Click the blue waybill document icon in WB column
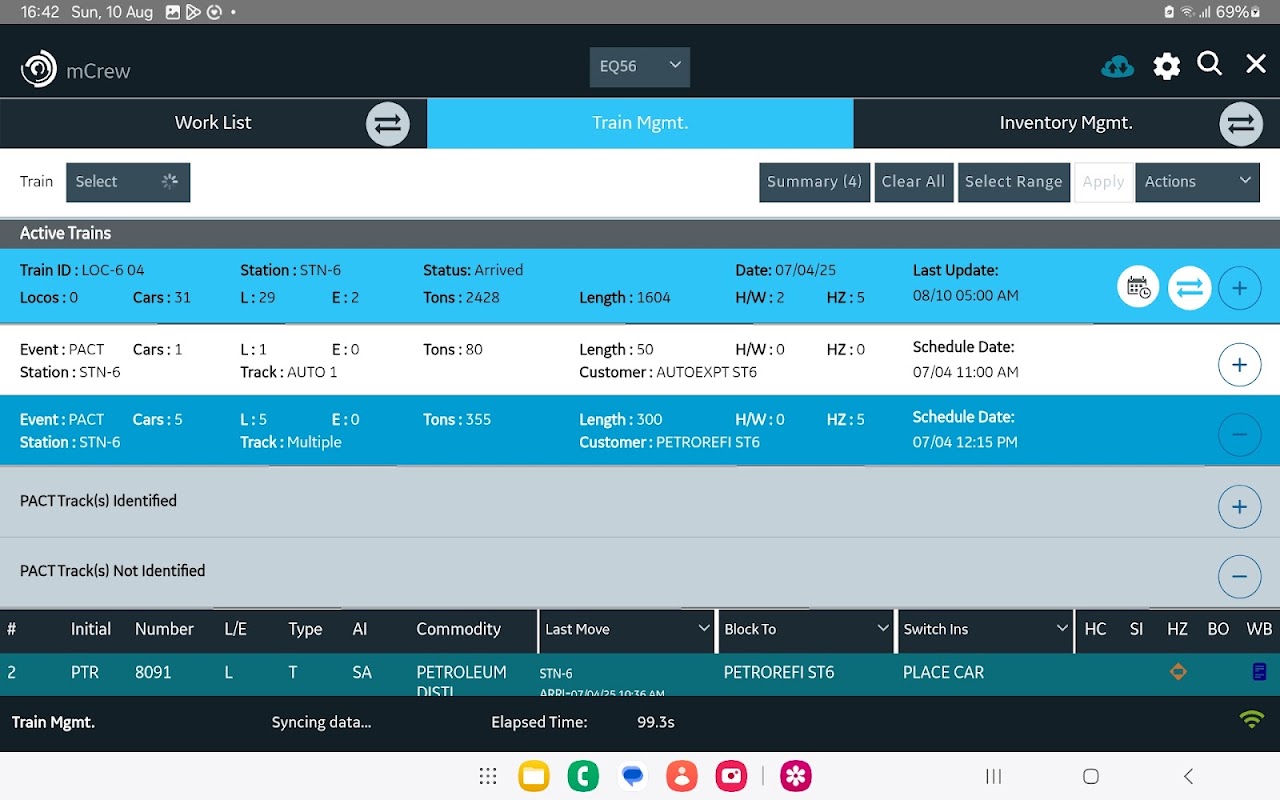Image resolution: width=1280 pixels, height=800 pixels. coord(1259,672)
